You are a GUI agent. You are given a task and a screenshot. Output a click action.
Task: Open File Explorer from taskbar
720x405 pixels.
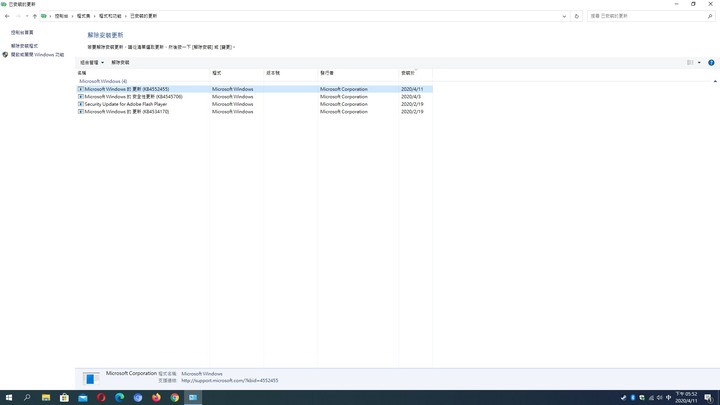tap(46, 398)
